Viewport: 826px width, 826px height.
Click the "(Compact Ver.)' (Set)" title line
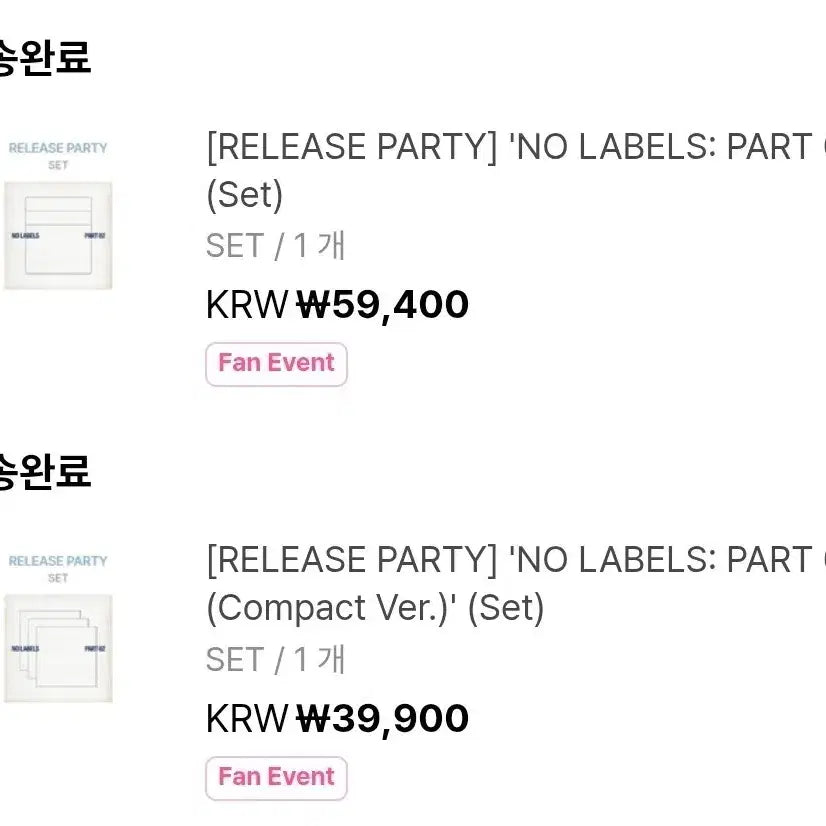[x=375, y=608]
